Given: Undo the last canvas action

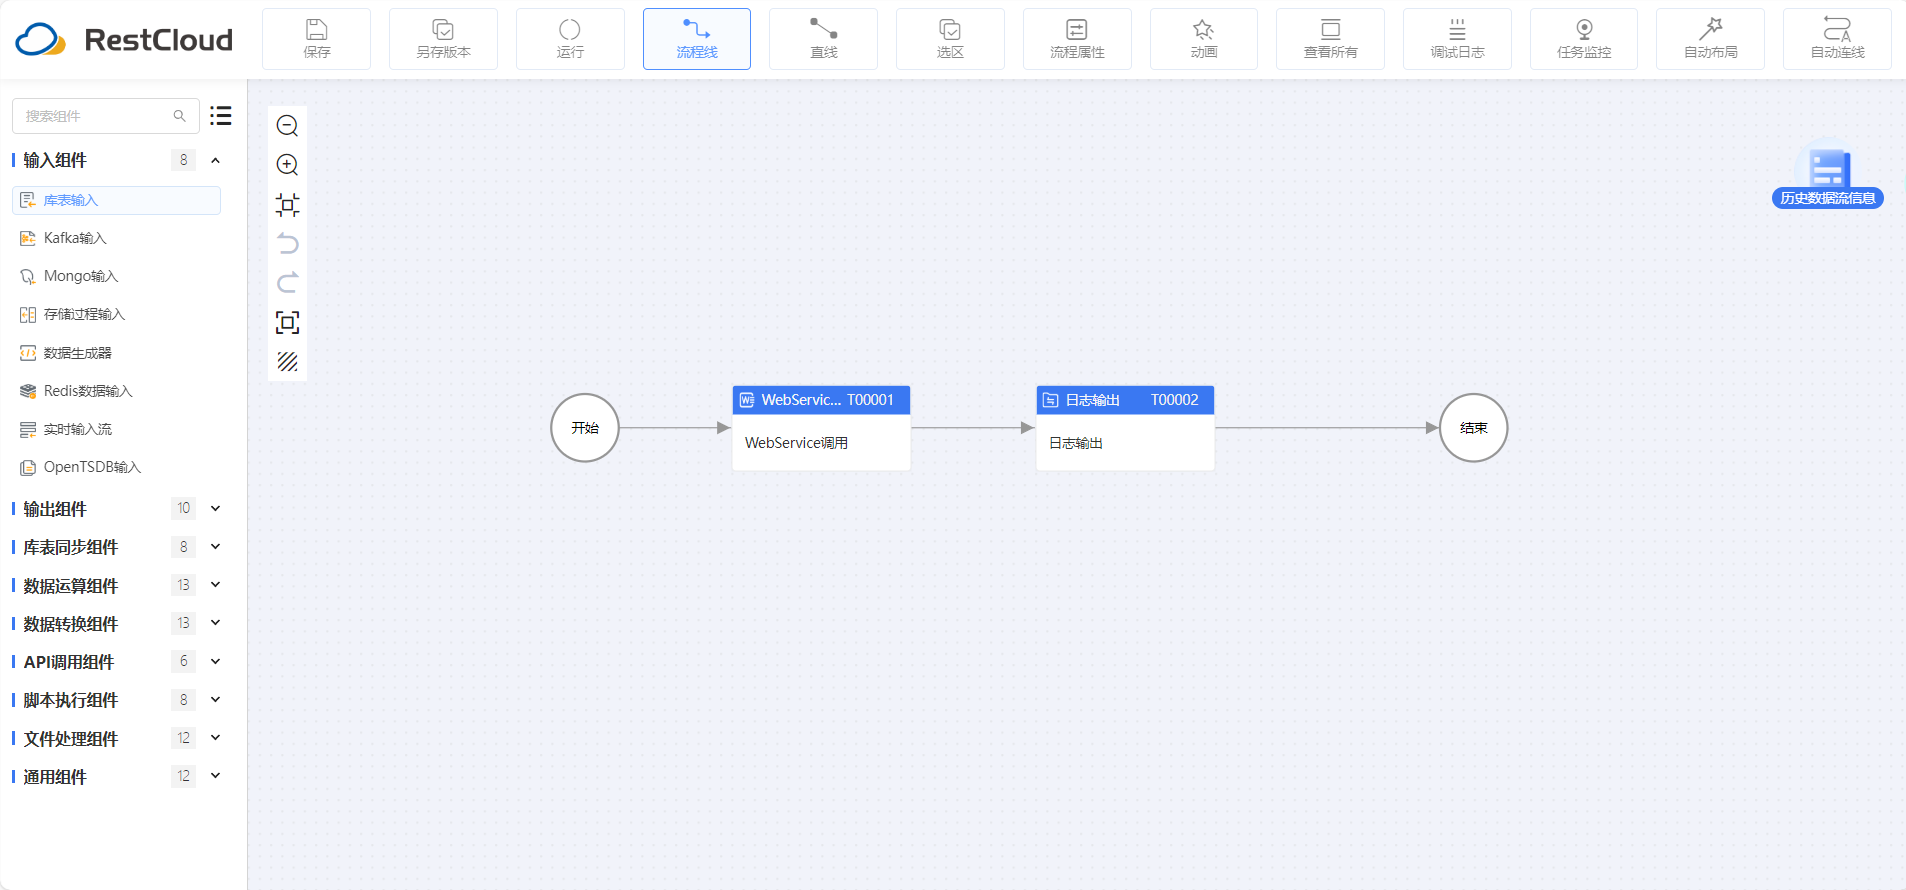Looking at the screenshot, I should (x=287, y=244).
